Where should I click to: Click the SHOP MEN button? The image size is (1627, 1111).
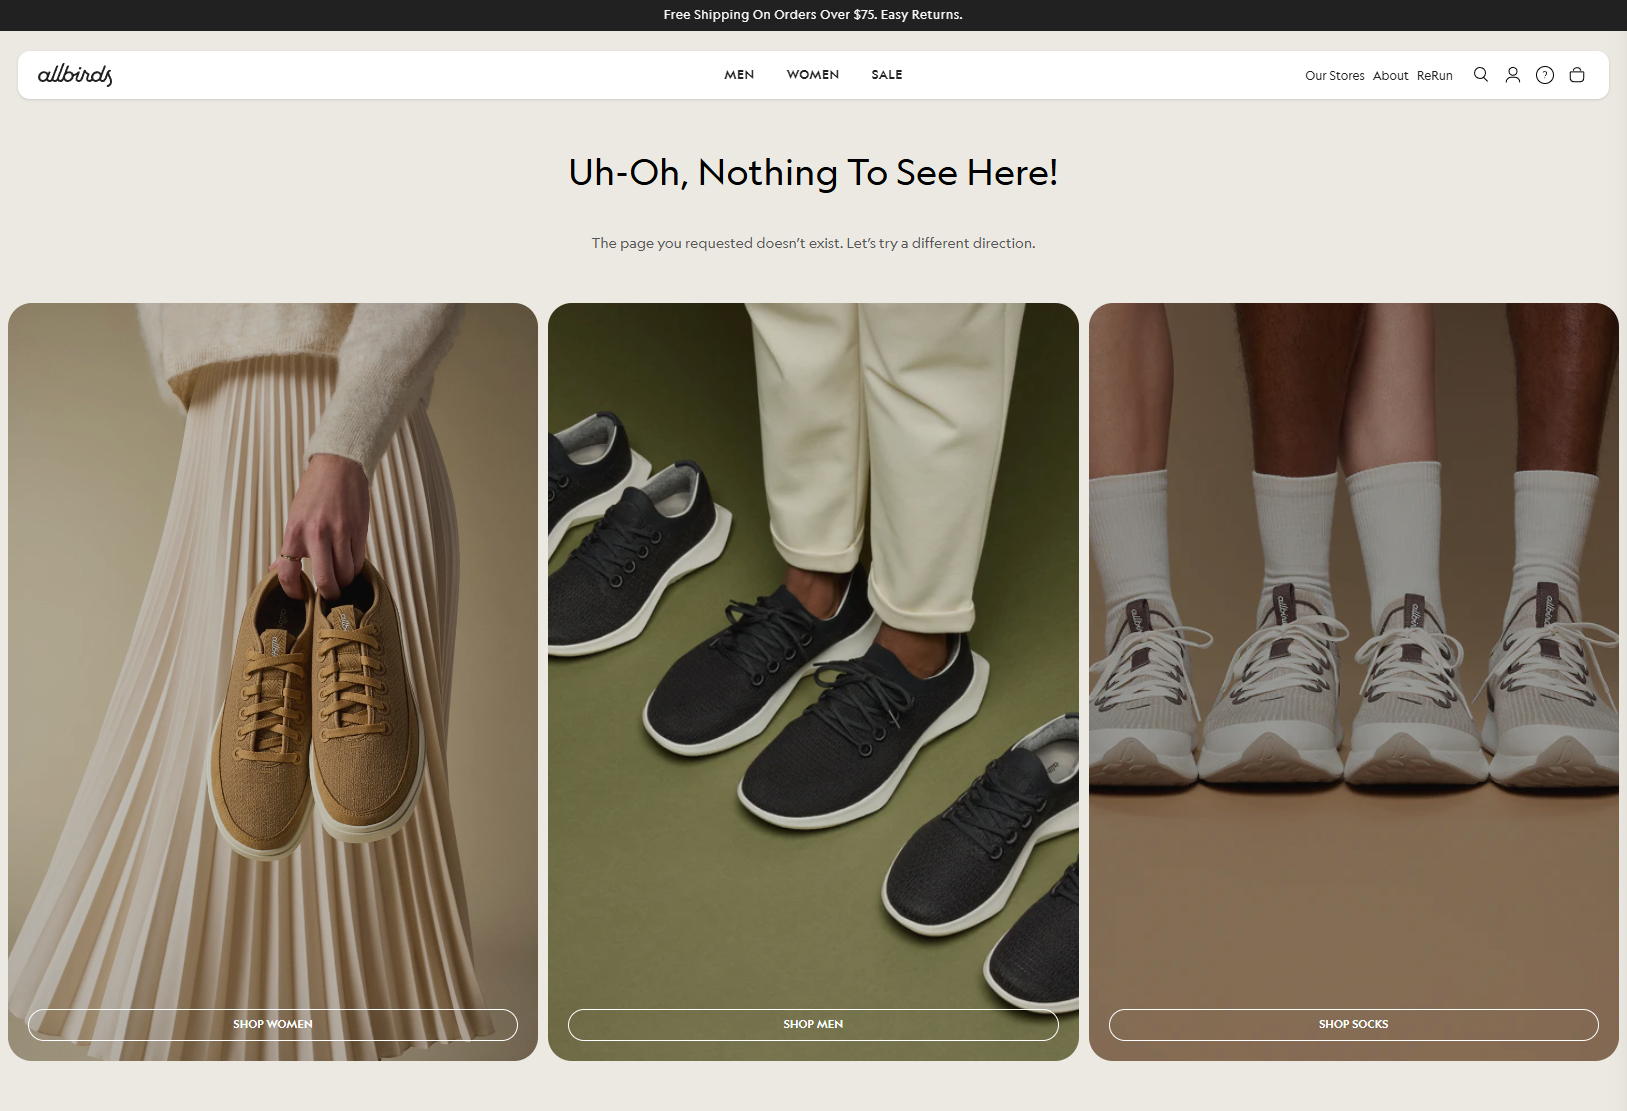813,1024
